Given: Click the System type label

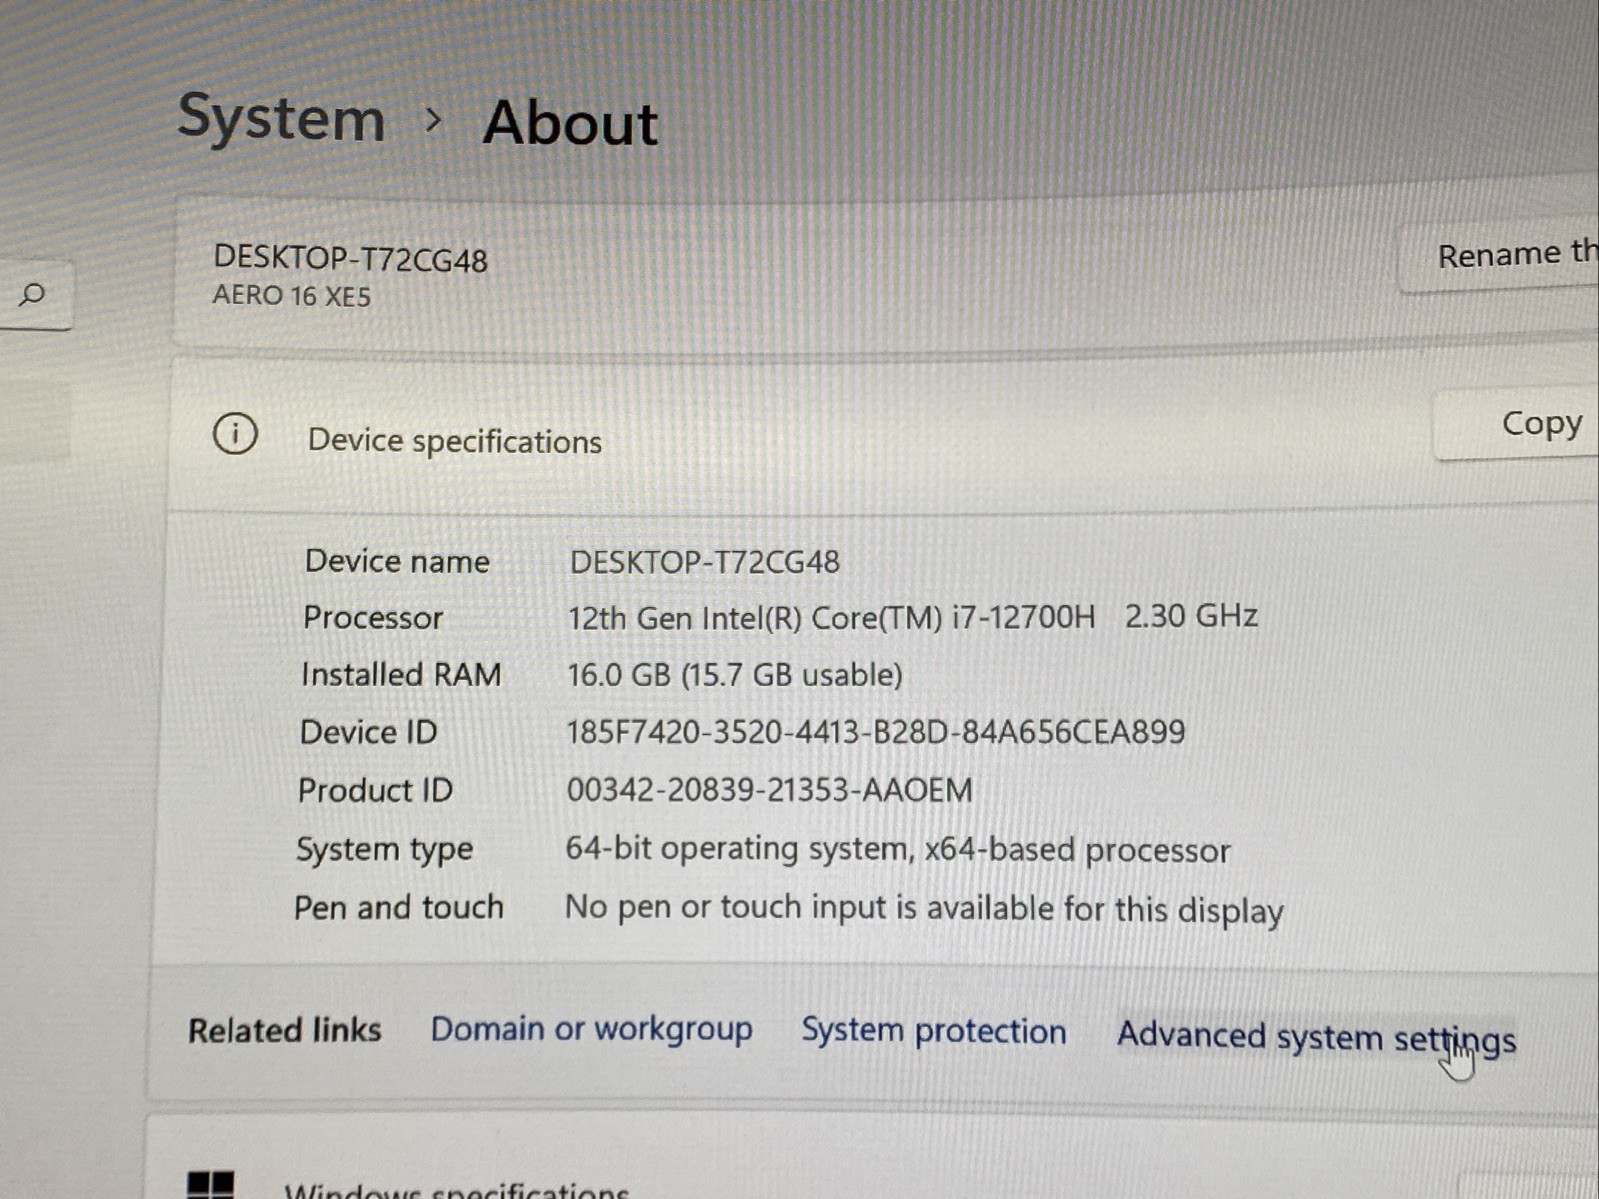Looking at the screenshot, I should pyautogui.click(x=384, y=849).
